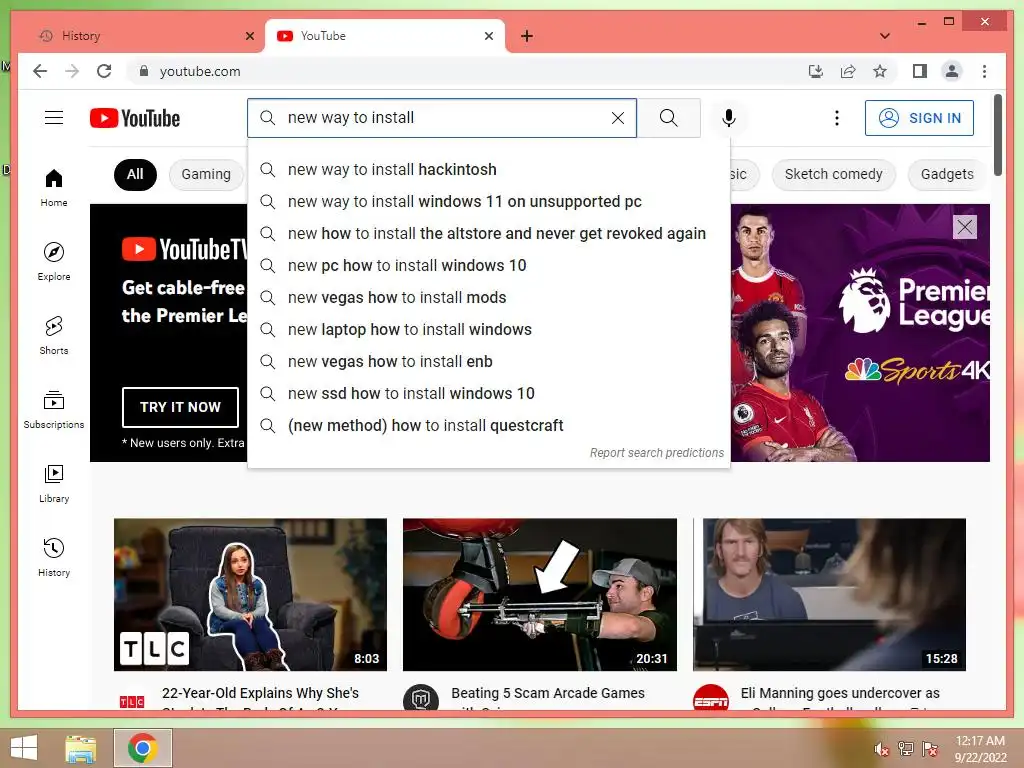Open the Eli Manning 15:28 video thumbnail
Screen dimensions: 1024x768
click(x=829, y=594)
